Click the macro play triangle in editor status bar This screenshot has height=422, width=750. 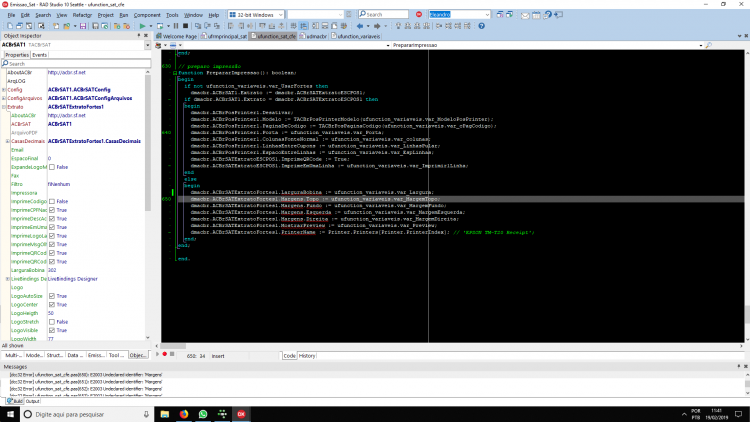(157, 355)
